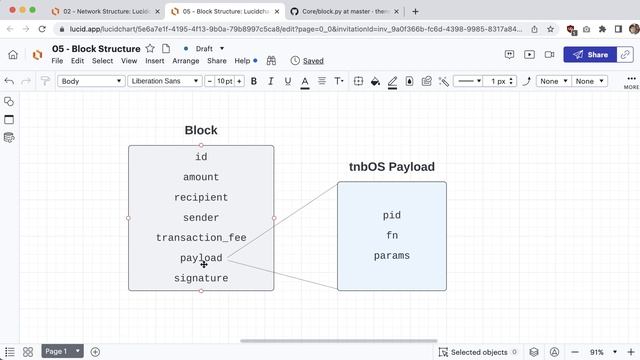
Task: Click the Undo arrow
Action: [9, 81]
